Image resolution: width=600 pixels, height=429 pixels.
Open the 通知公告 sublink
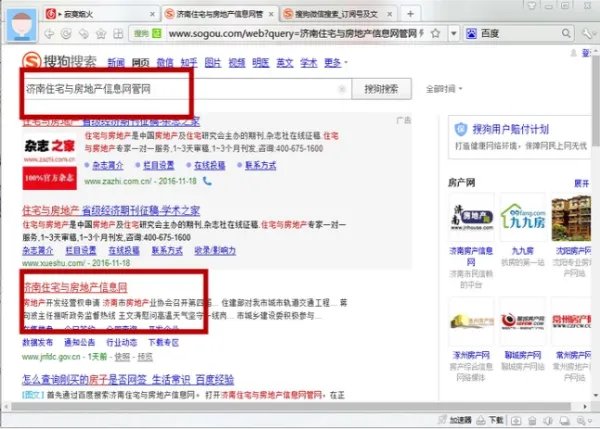click(x=80, y=342)
